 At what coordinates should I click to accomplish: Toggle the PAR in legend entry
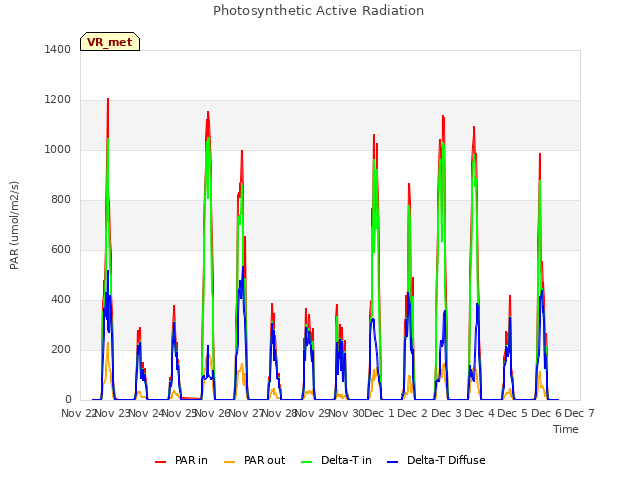coord(181,460)
